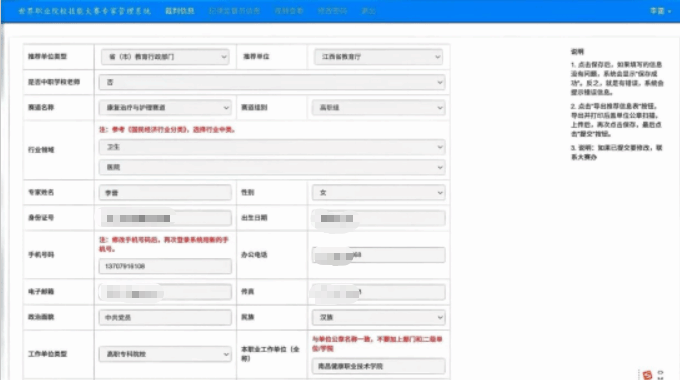Click instruction 1 about 保存 in 说明
680x380 pixels.
click(617, 78)
